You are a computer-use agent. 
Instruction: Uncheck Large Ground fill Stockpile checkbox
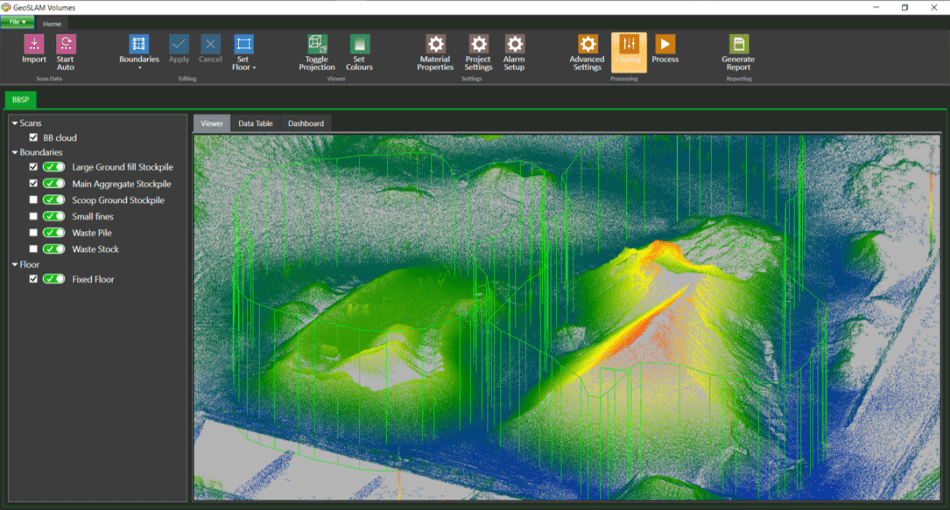tap(33, 167)
